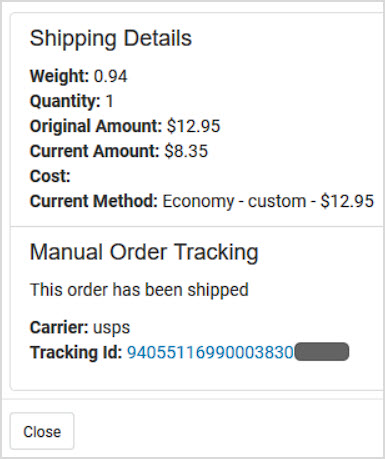Click the Carrier usps text

(80, 327)
